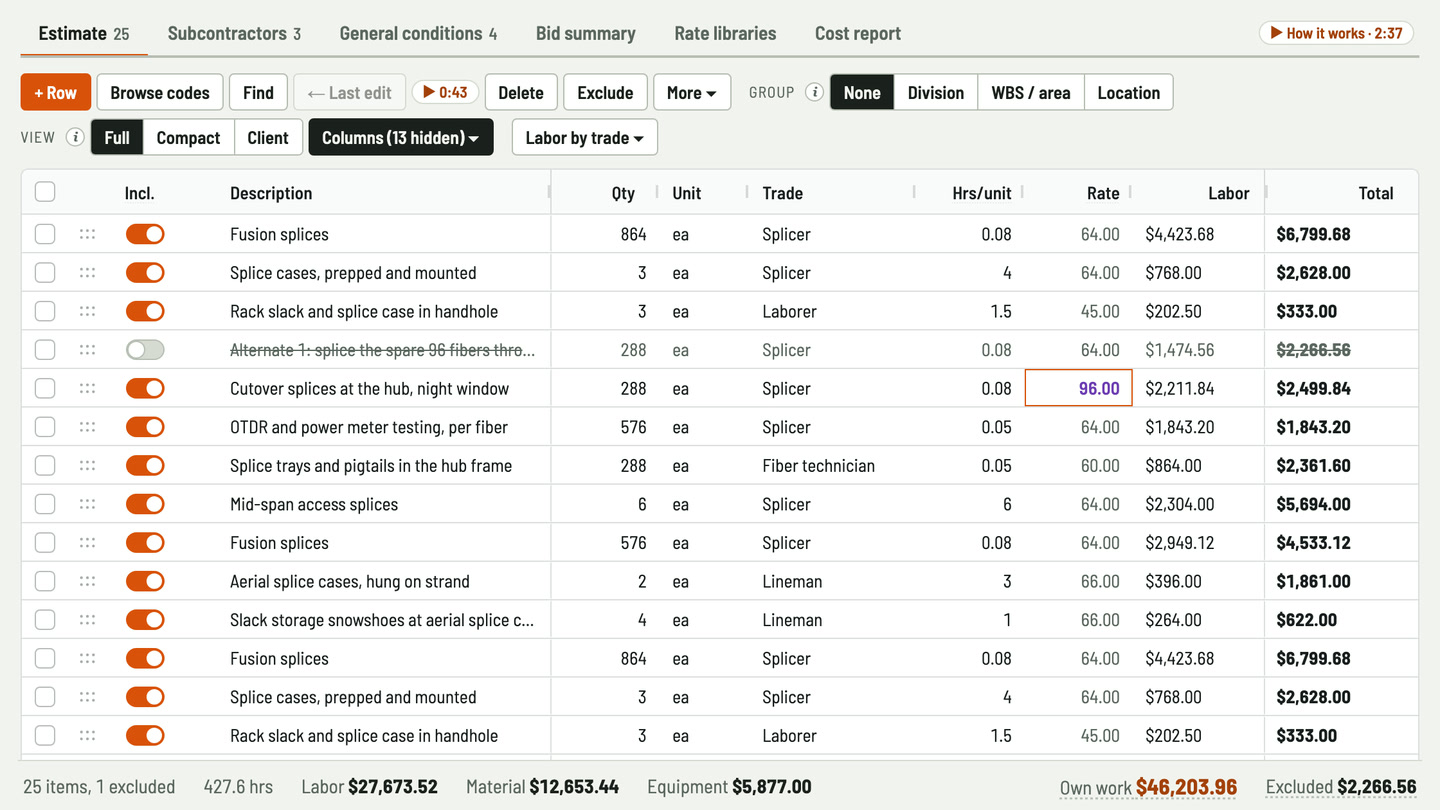Add a new row with + Row
1440x810 pixels.
pyautogui.click(x=56, y=92)
